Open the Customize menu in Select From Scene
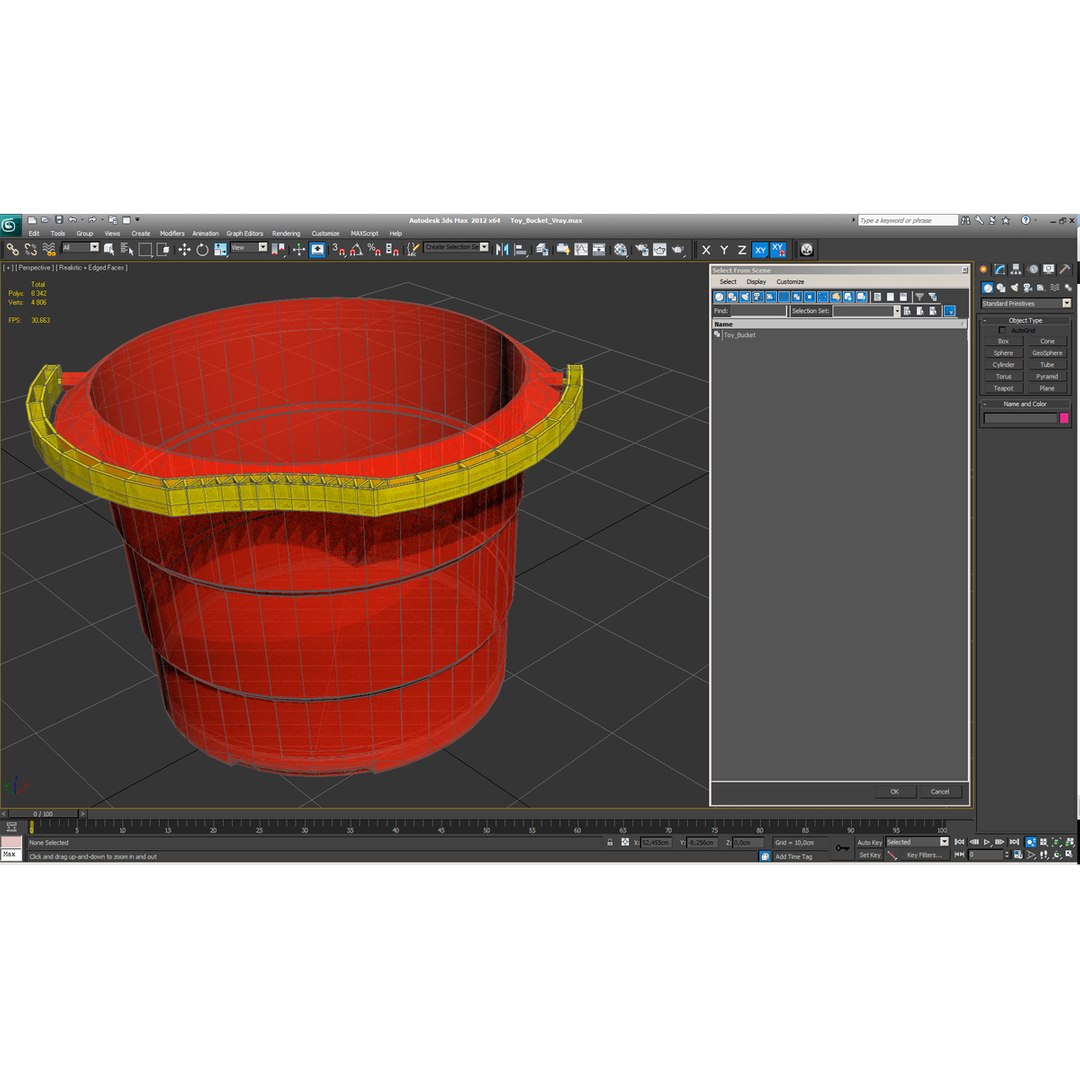 click(790, 282)
